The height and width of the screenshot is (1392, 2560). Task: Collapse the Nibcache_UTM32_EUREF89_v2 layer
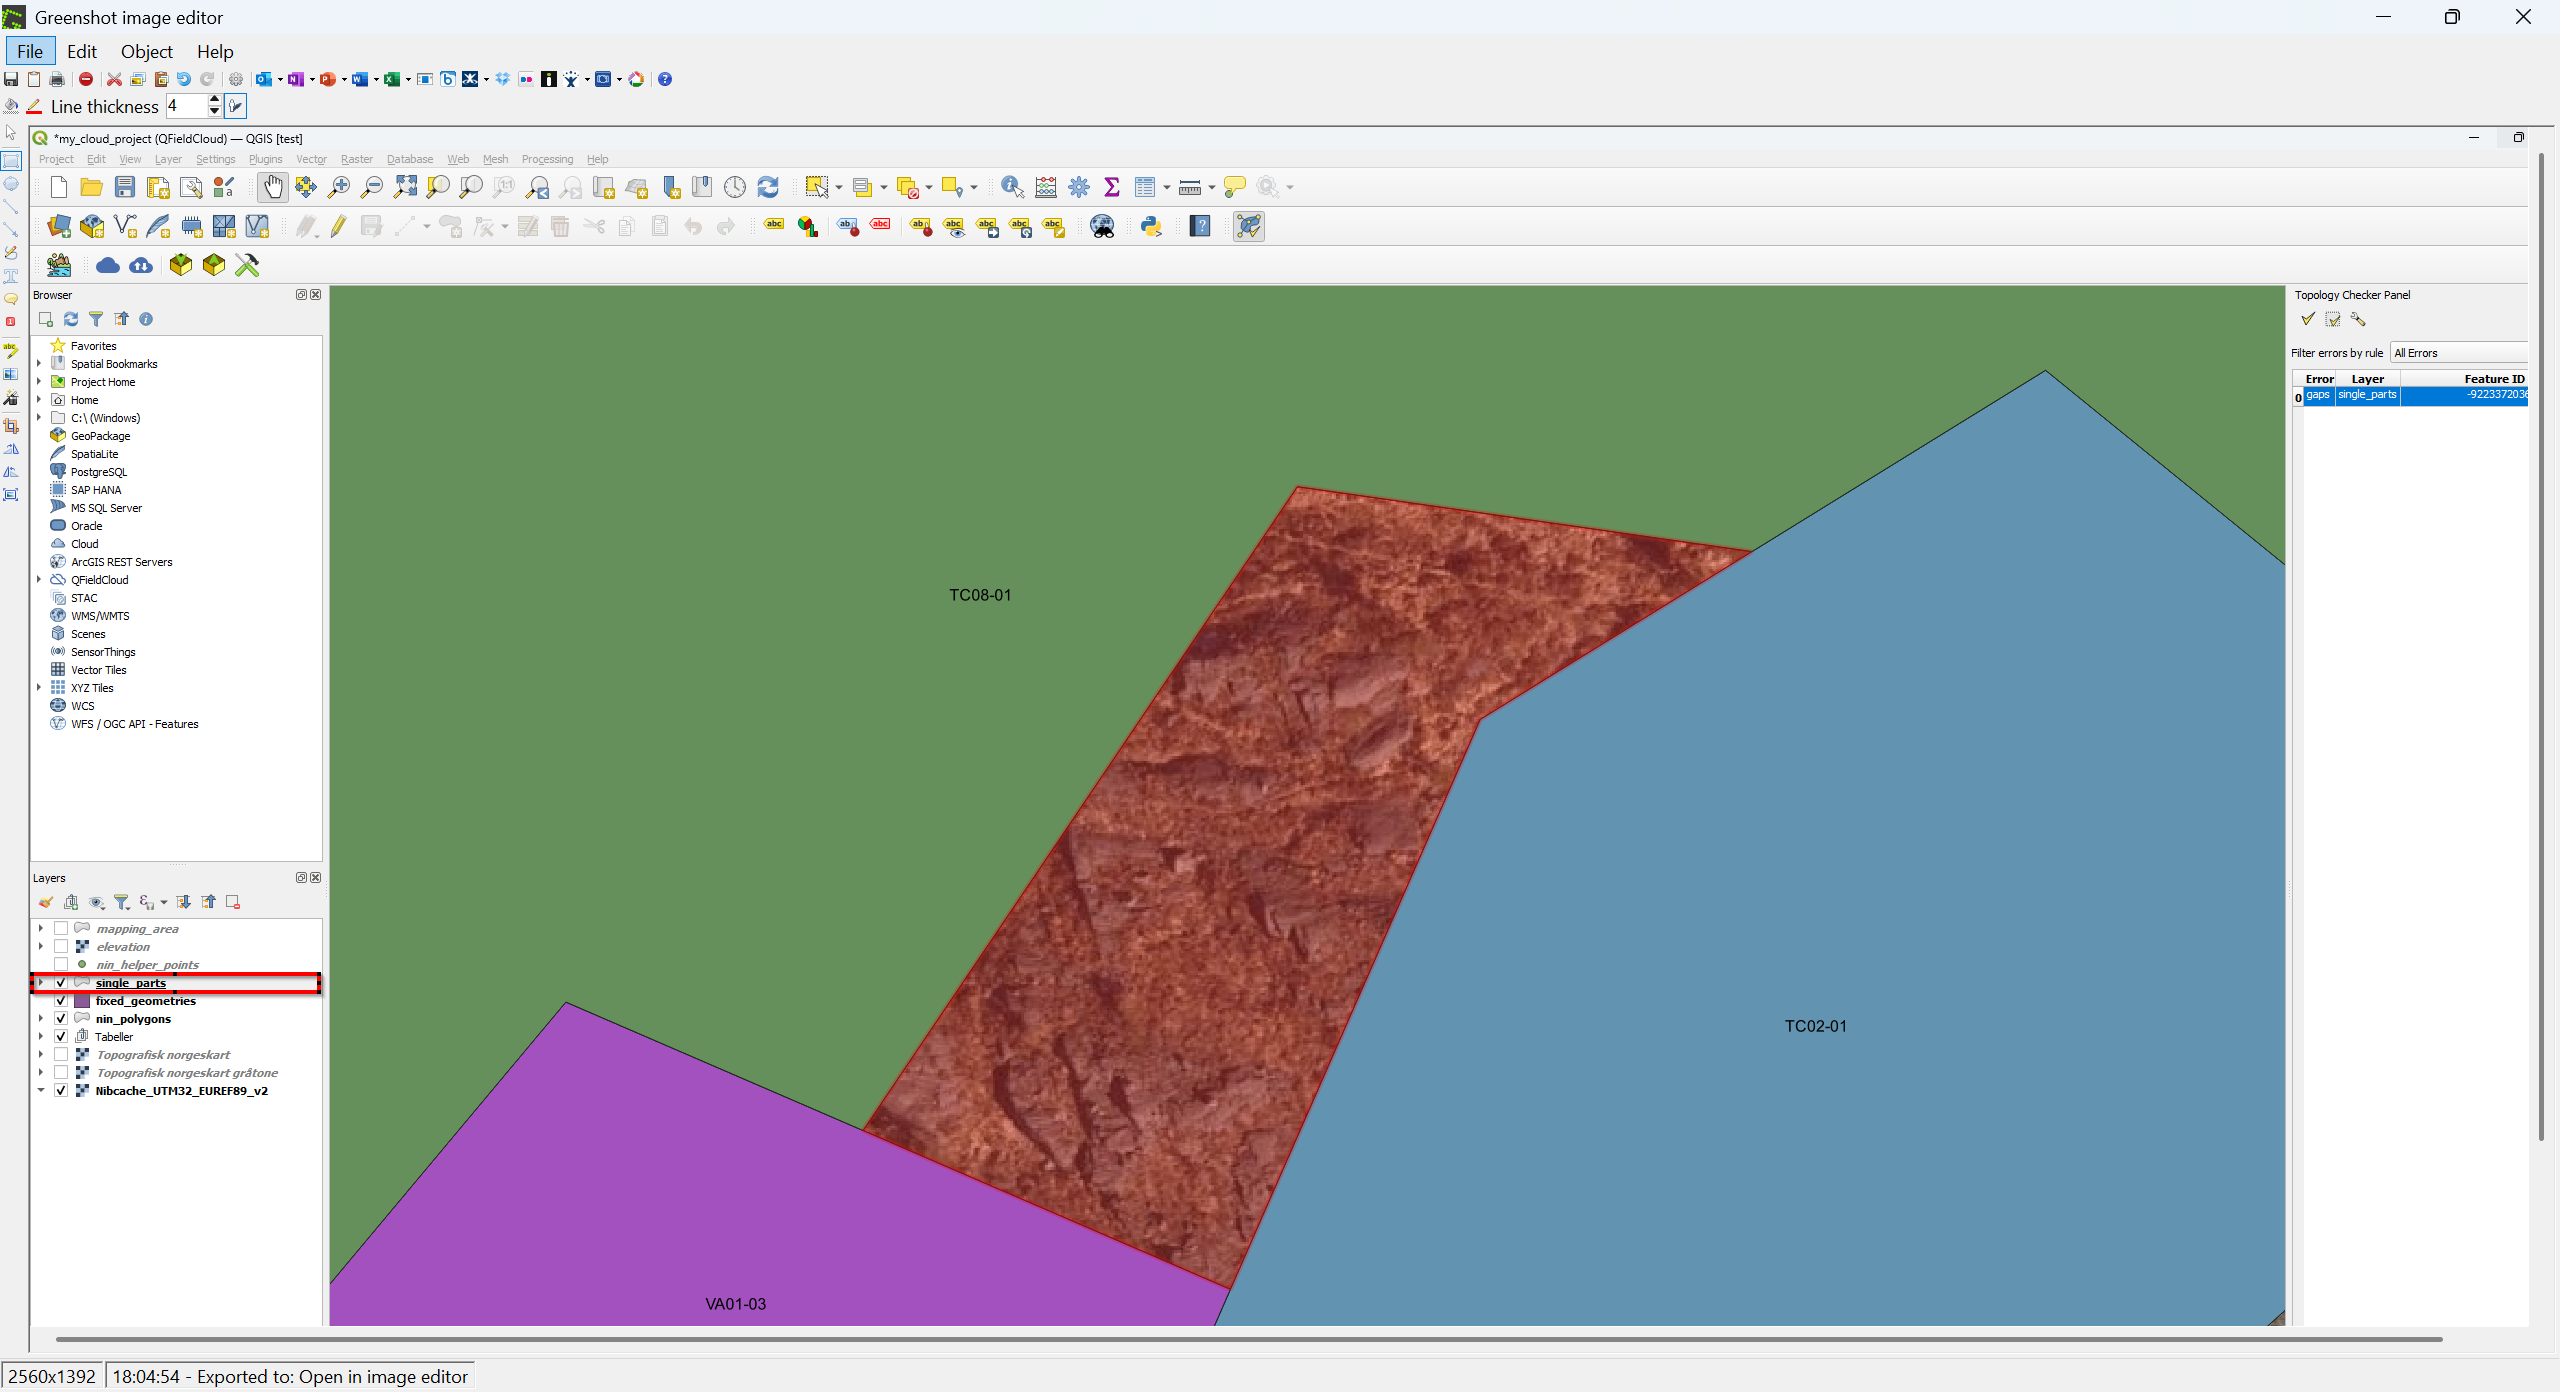(x=41, y=1091)
